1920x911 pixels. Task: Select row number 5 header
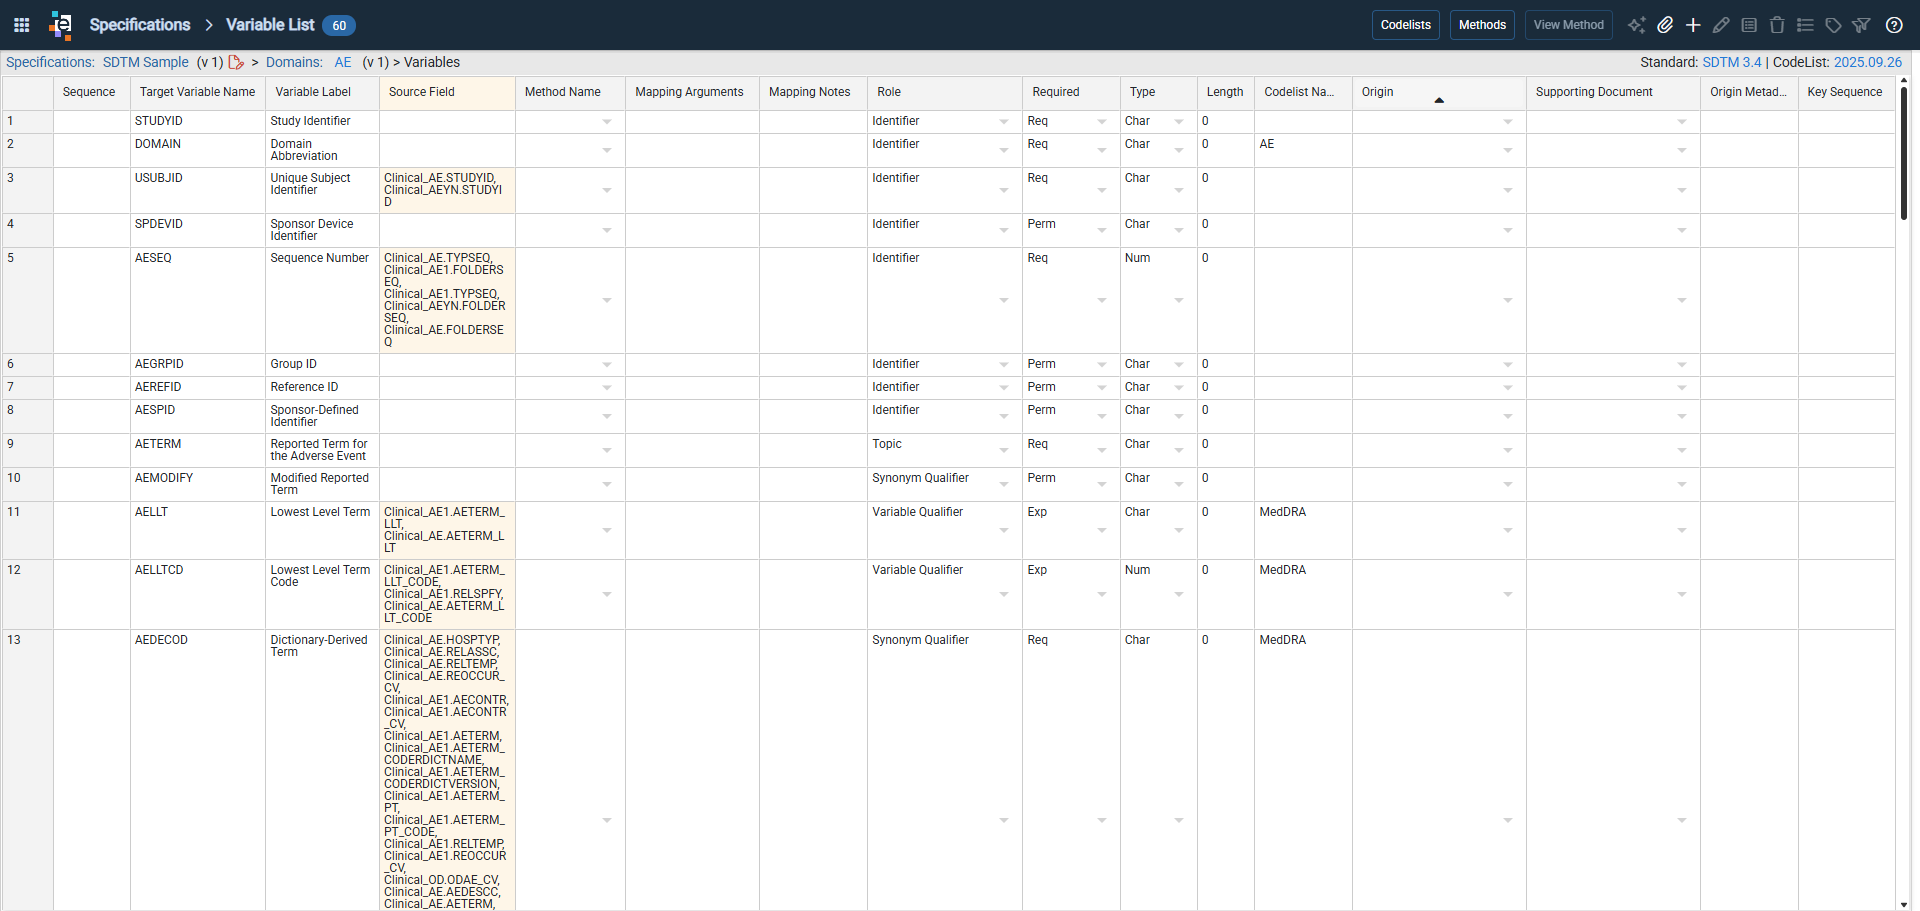tap(28, 300)
